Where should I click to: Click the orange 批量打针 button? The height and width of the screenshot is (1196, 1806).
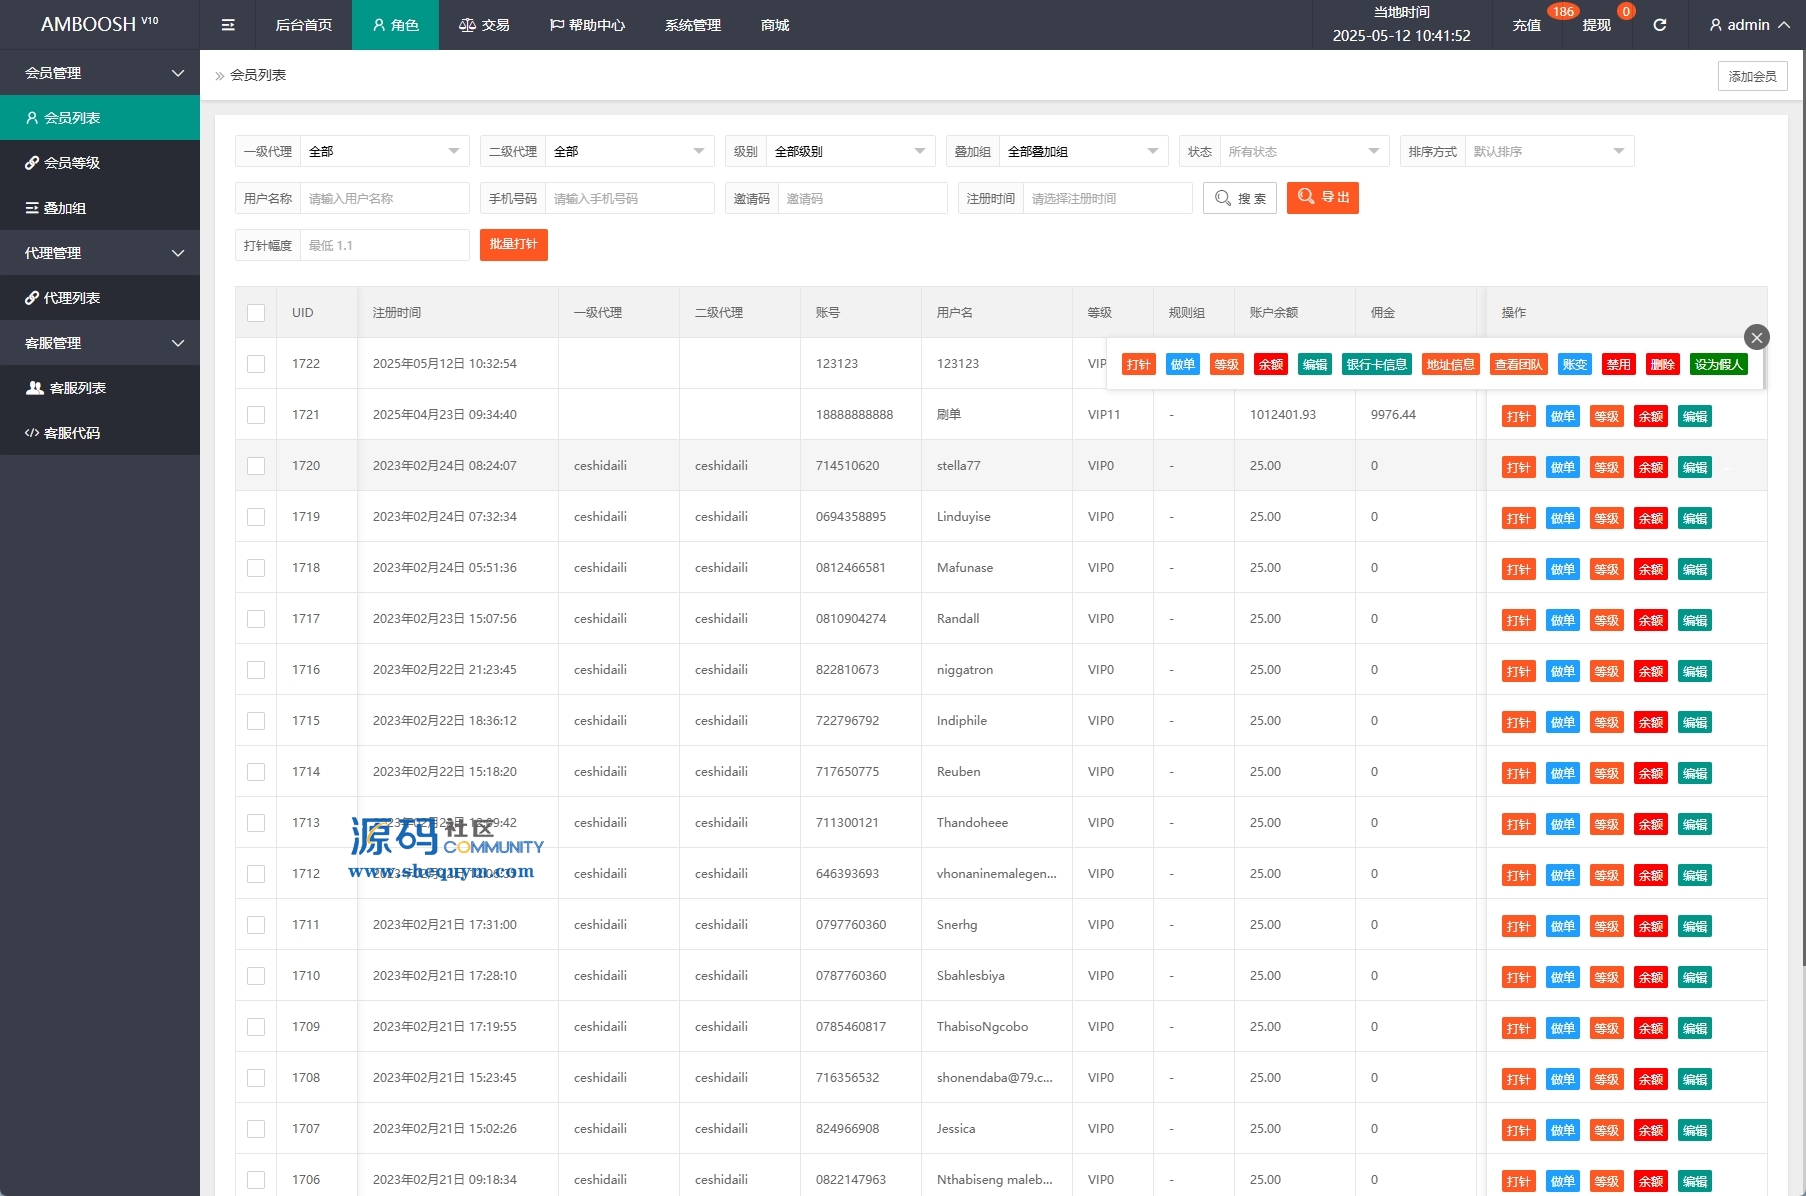[513, 245]
